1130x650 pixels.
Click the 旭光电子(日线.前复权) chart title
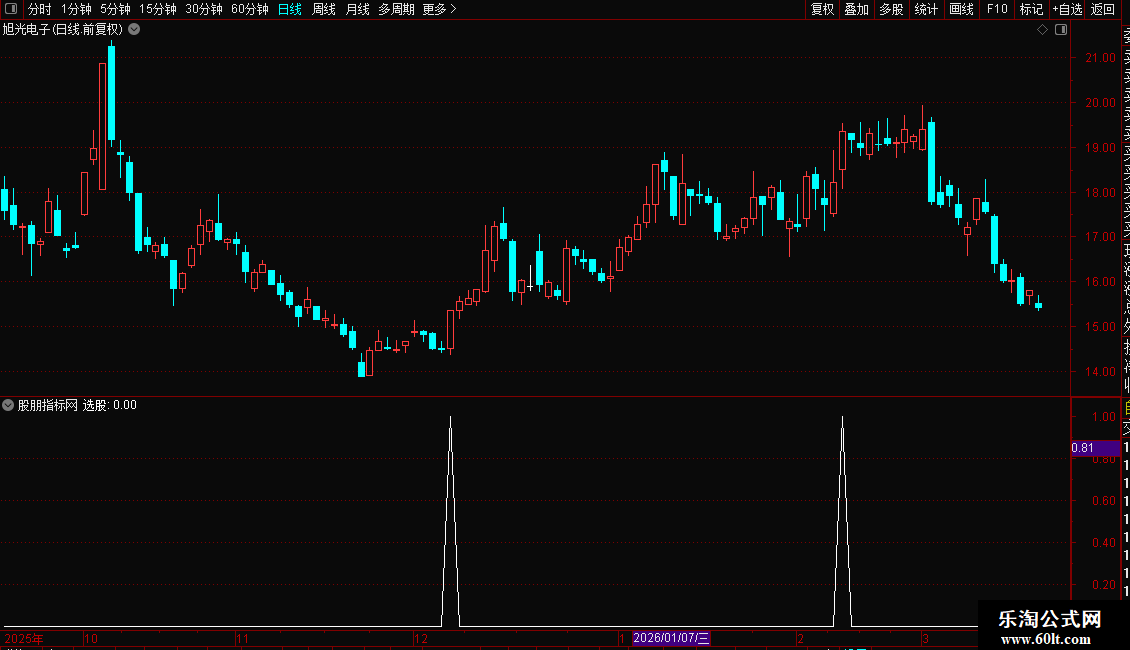pos(63,30)
